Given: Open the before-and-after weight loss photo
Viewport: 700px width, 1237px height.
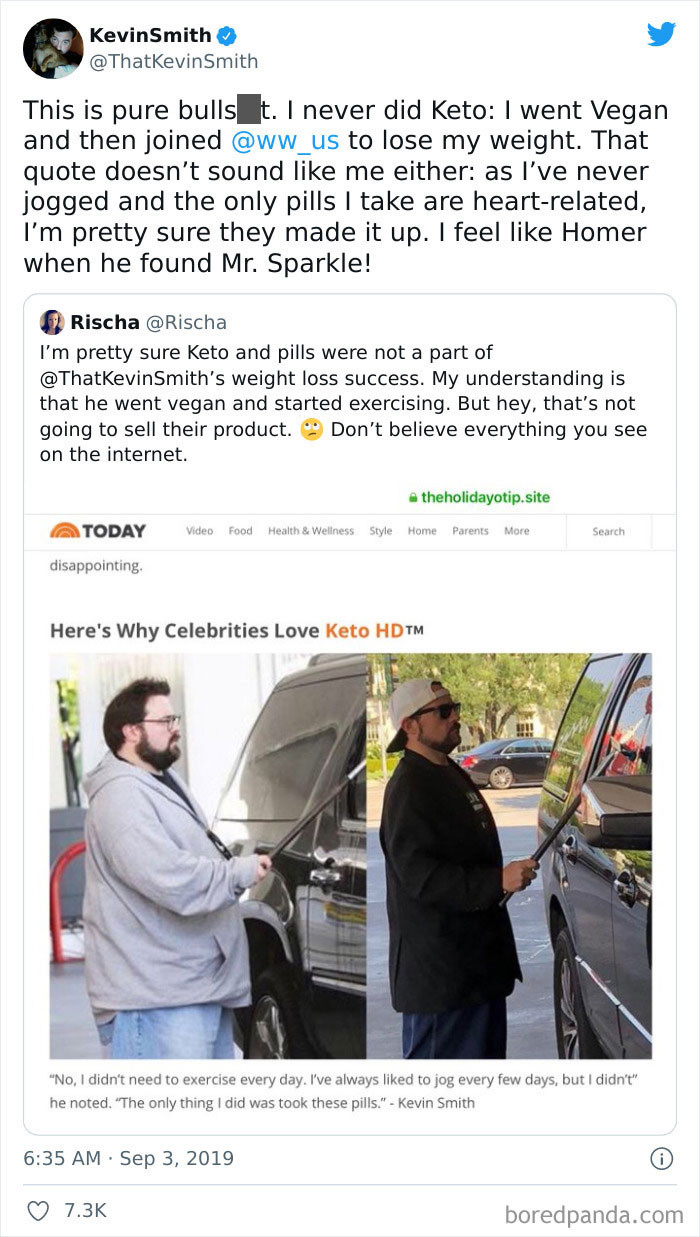Looking at the screenshot, I should tap(350, 855).
